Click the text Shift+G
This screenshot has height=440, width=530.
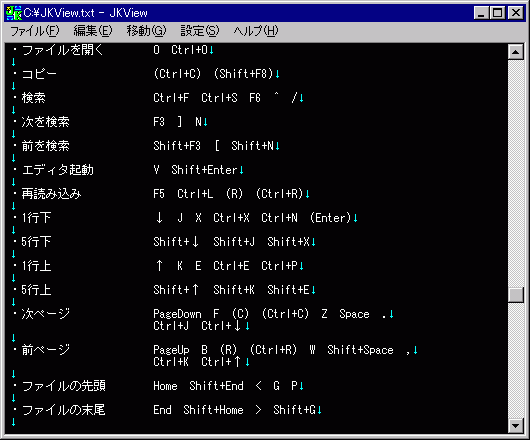point(294,410)
